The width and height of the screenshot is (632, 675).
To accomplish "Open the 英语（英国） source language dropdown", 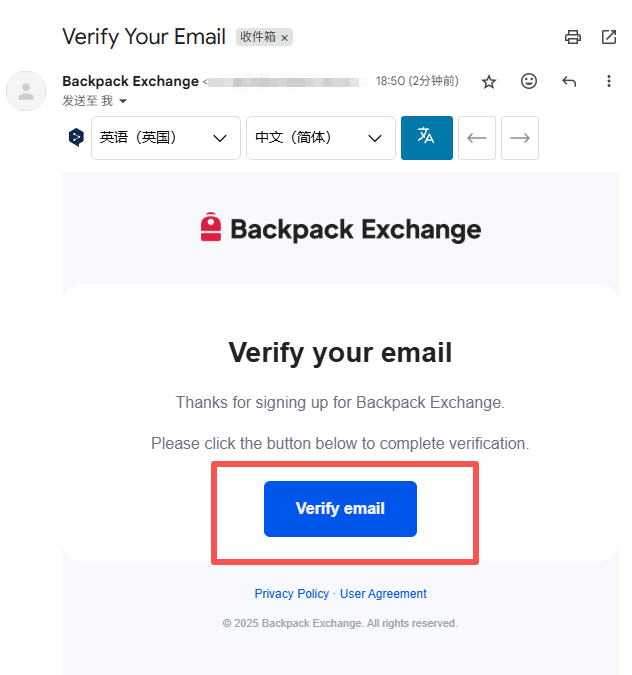I will 166,138.
